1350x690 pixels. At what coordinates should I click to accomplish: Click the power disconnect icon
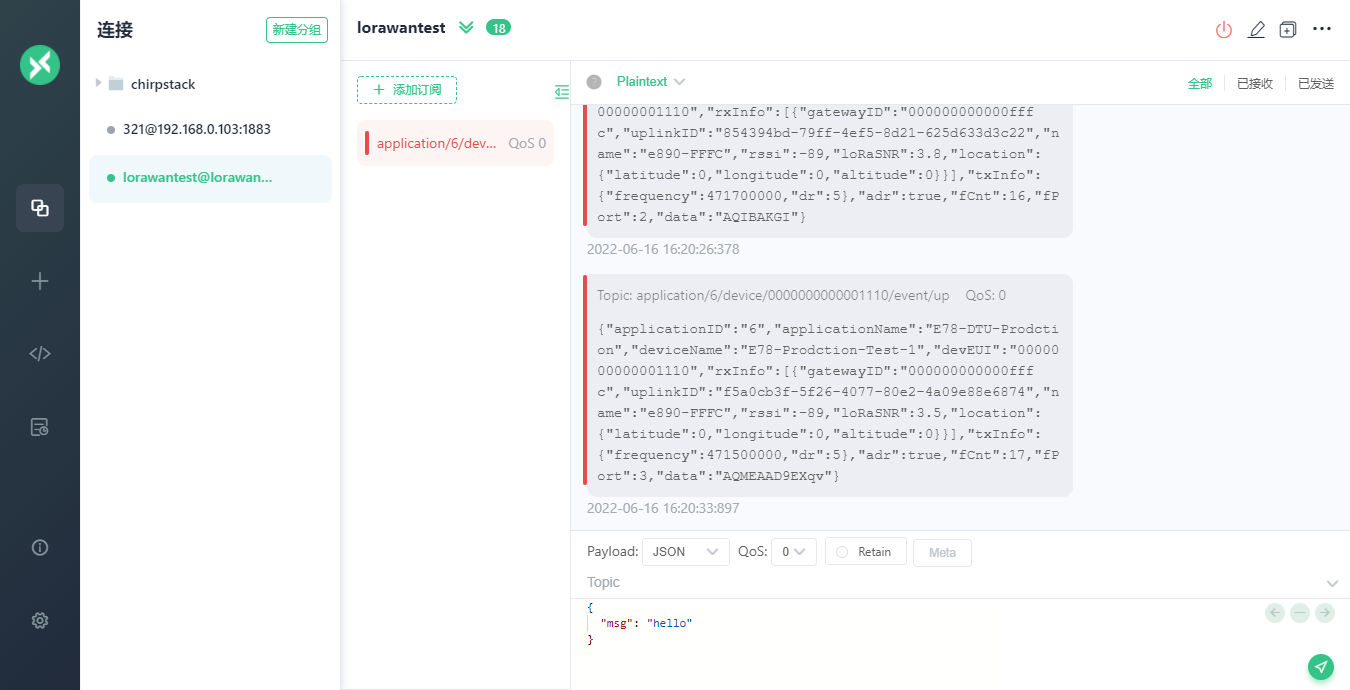pos(1223,29)
